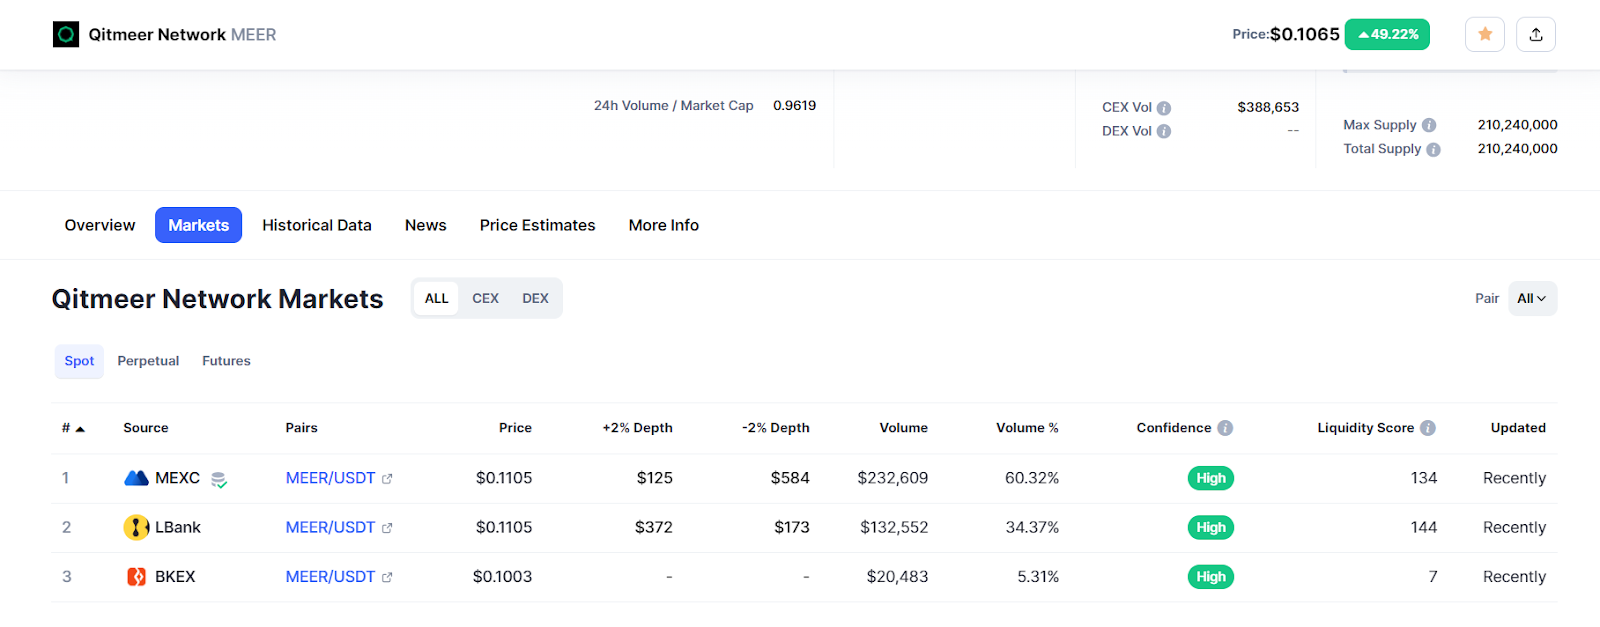Open Historical Data tab
Screen dimensions: 1600x627
(317, 225)
